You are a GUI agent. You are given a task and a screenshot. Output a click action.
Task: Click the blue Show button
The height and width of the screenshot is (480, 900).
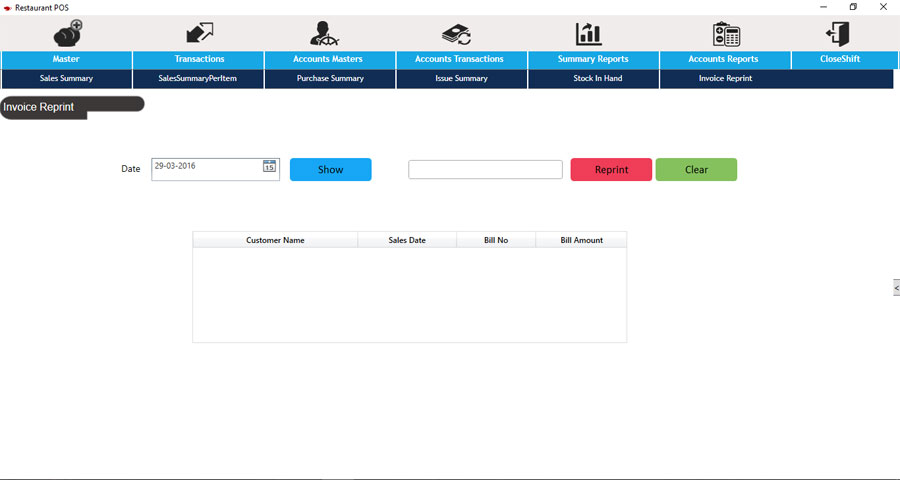[330, 170]
